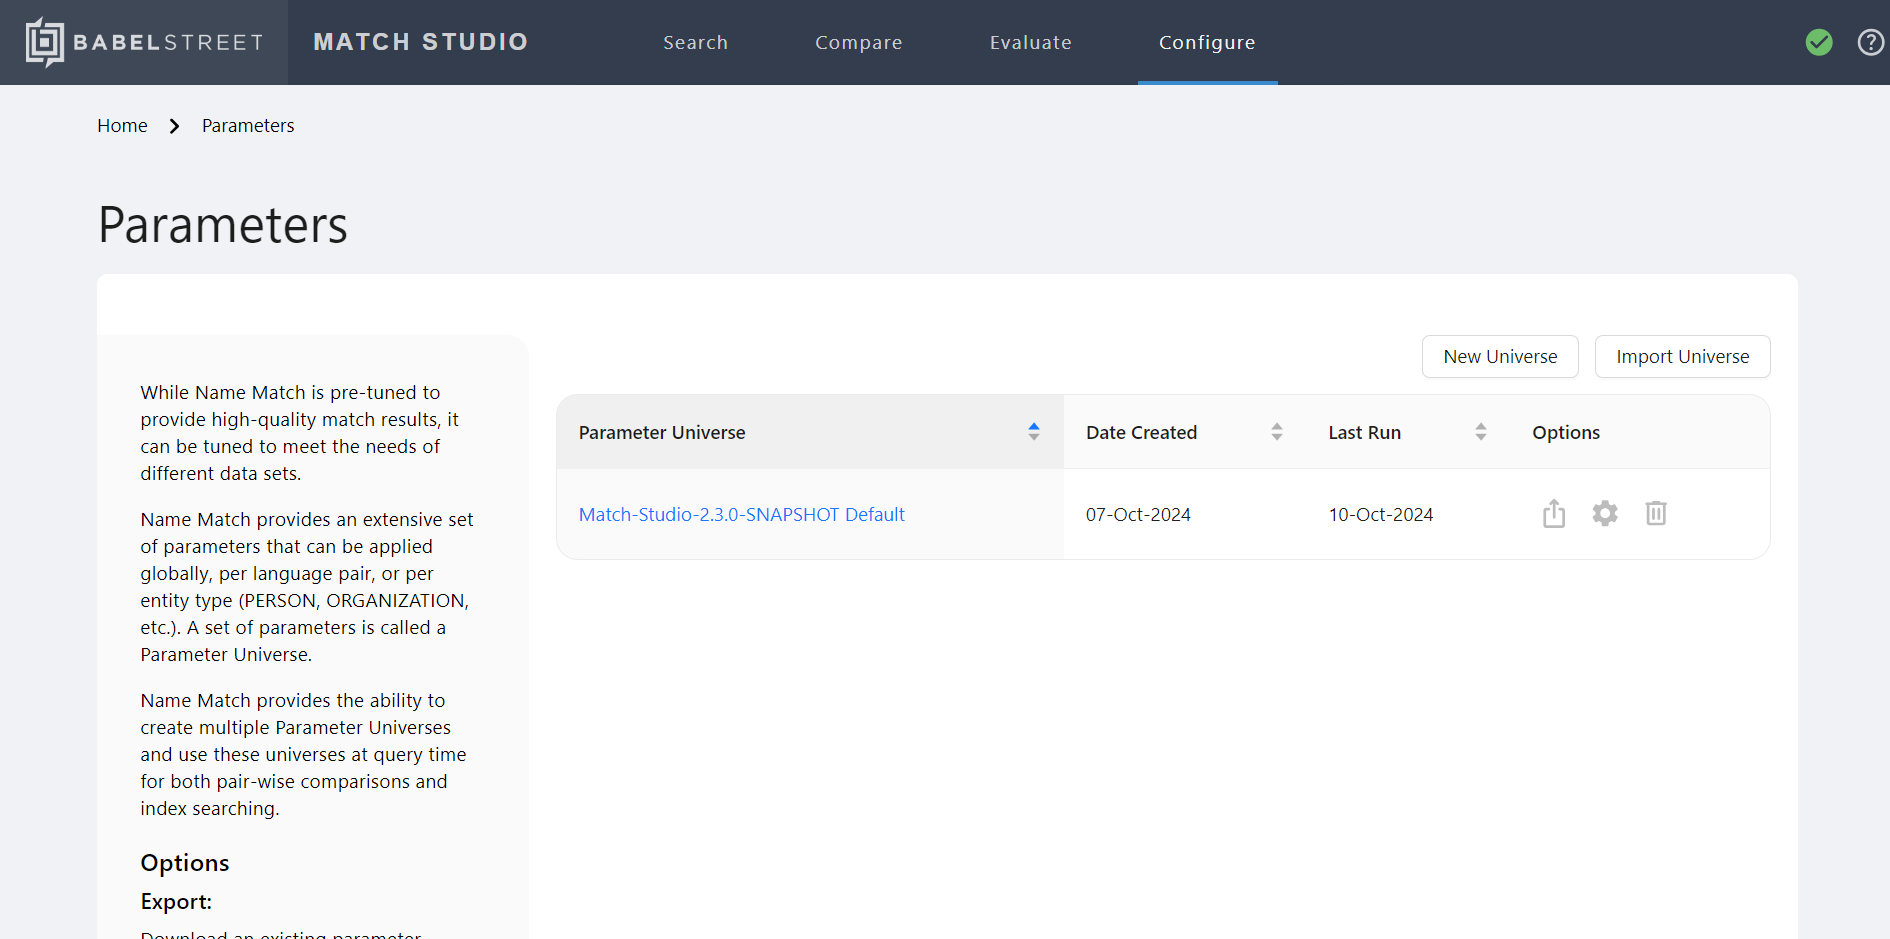Click the Parameters page heading
Screen dimensions: 1890x939
tap(223, 224)
